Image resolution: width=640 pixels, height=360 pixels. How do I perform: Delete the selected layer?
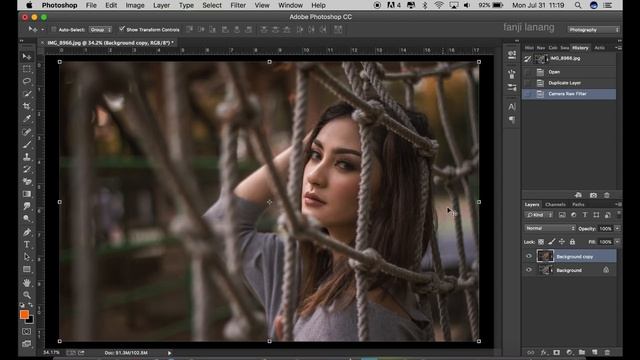[x=607, y=352]
